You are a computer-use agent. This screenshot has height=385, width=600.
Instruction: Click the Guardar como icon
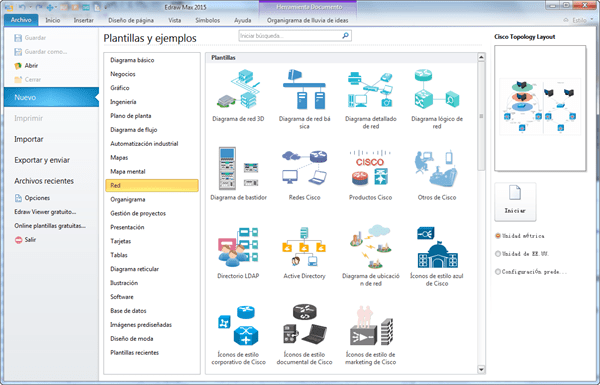(x=18, y=52)
